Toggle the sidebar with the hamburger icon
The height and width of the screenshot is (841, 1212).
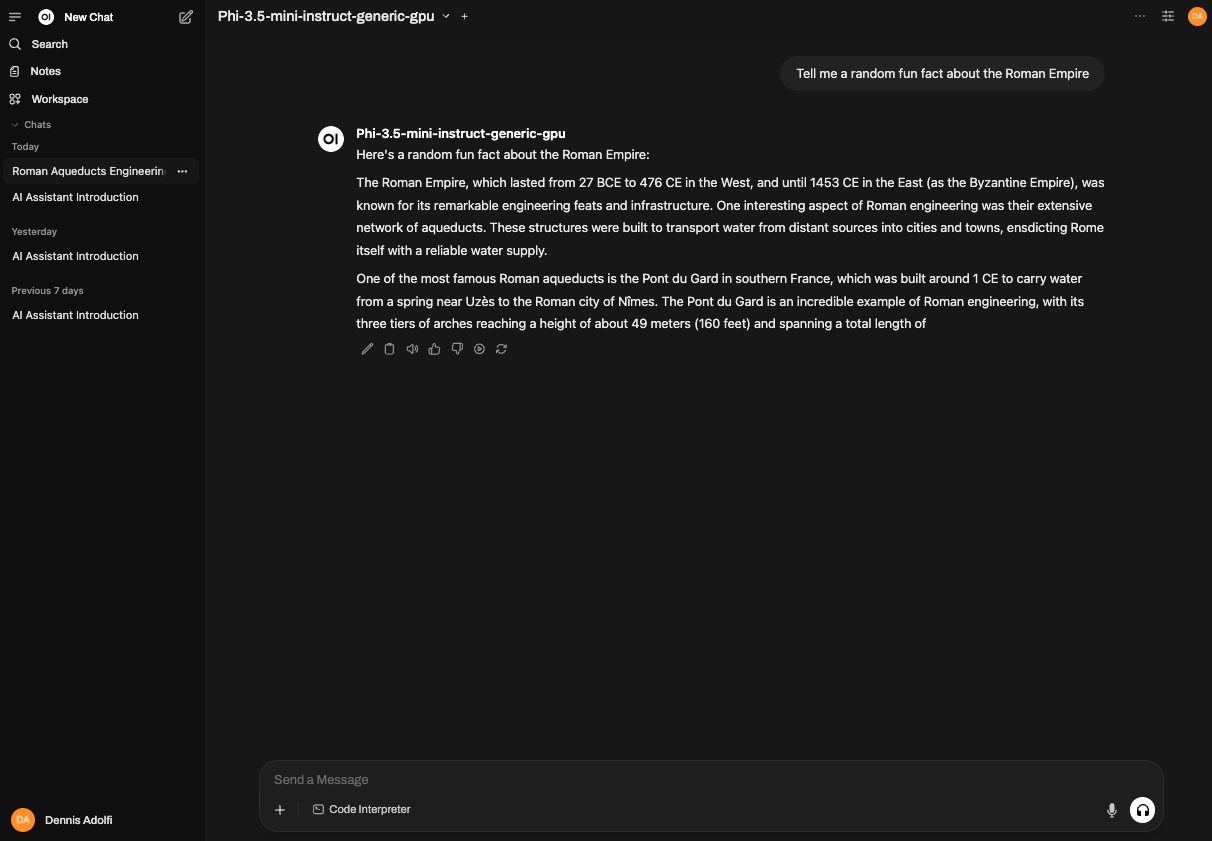[x=15, y=17]
